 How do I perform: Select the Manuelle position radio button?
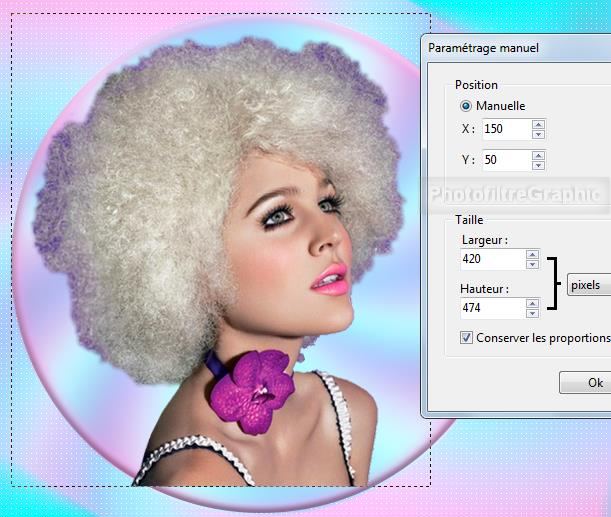[x=466, y=106]
